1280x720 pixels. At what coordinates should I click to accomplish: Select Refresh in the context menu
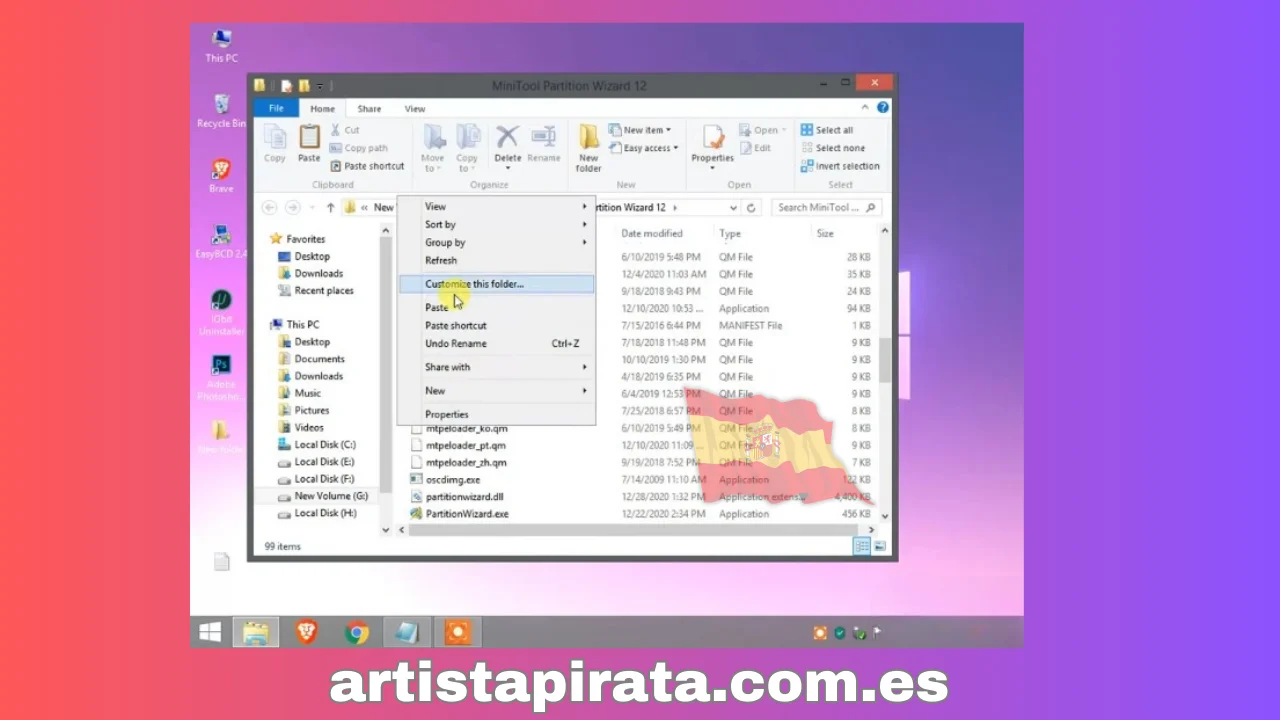[x=441, y=260]
